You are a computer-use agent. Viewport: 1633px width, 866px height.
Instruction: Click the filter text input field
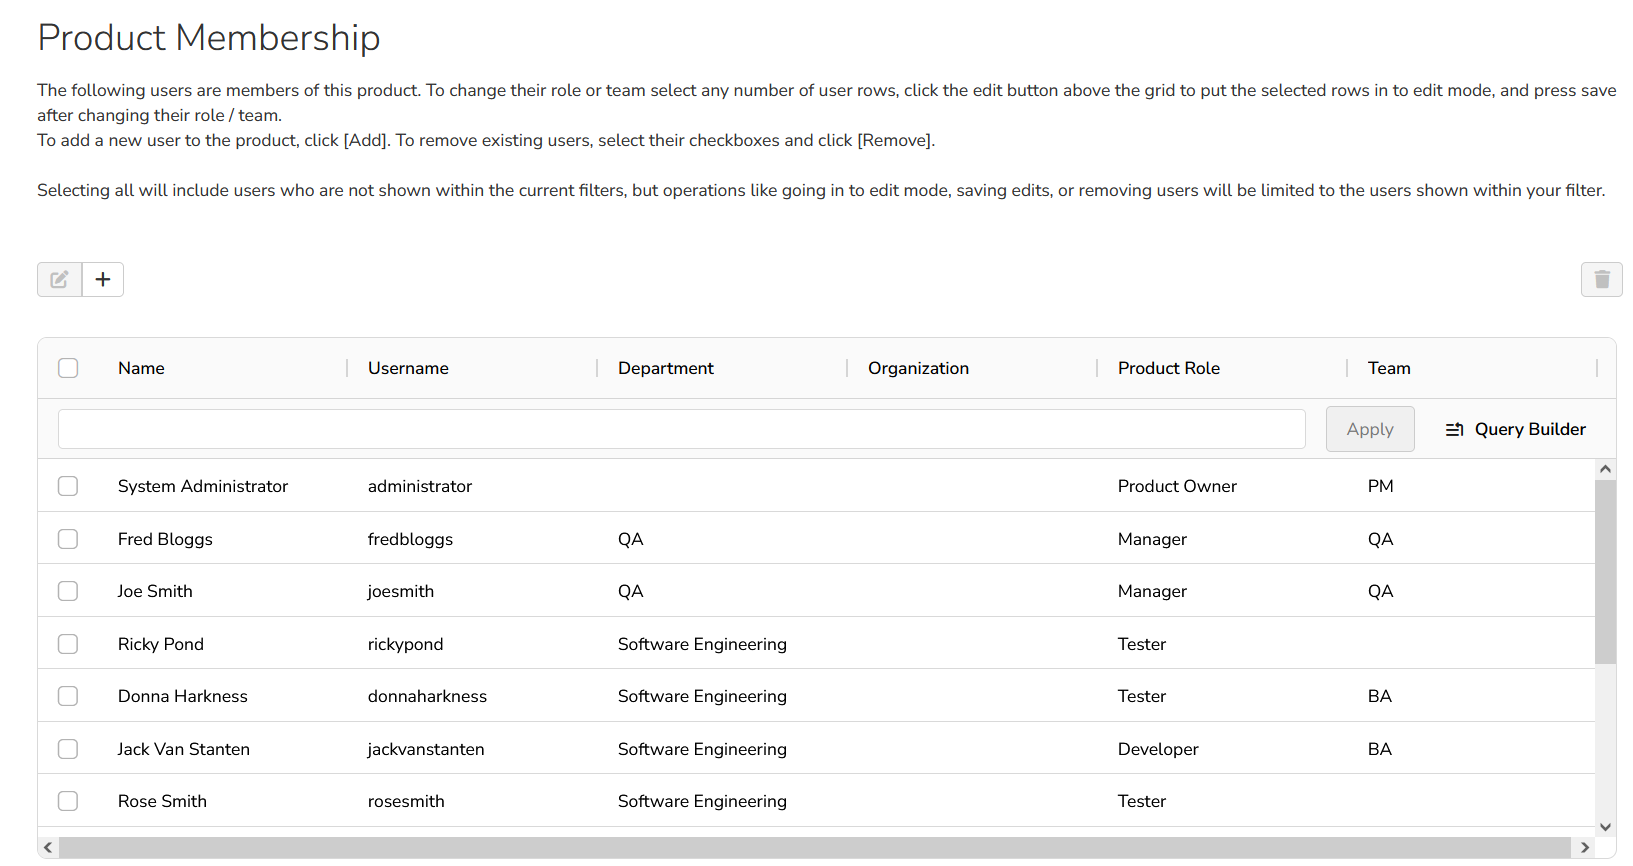tap(681, 429)
